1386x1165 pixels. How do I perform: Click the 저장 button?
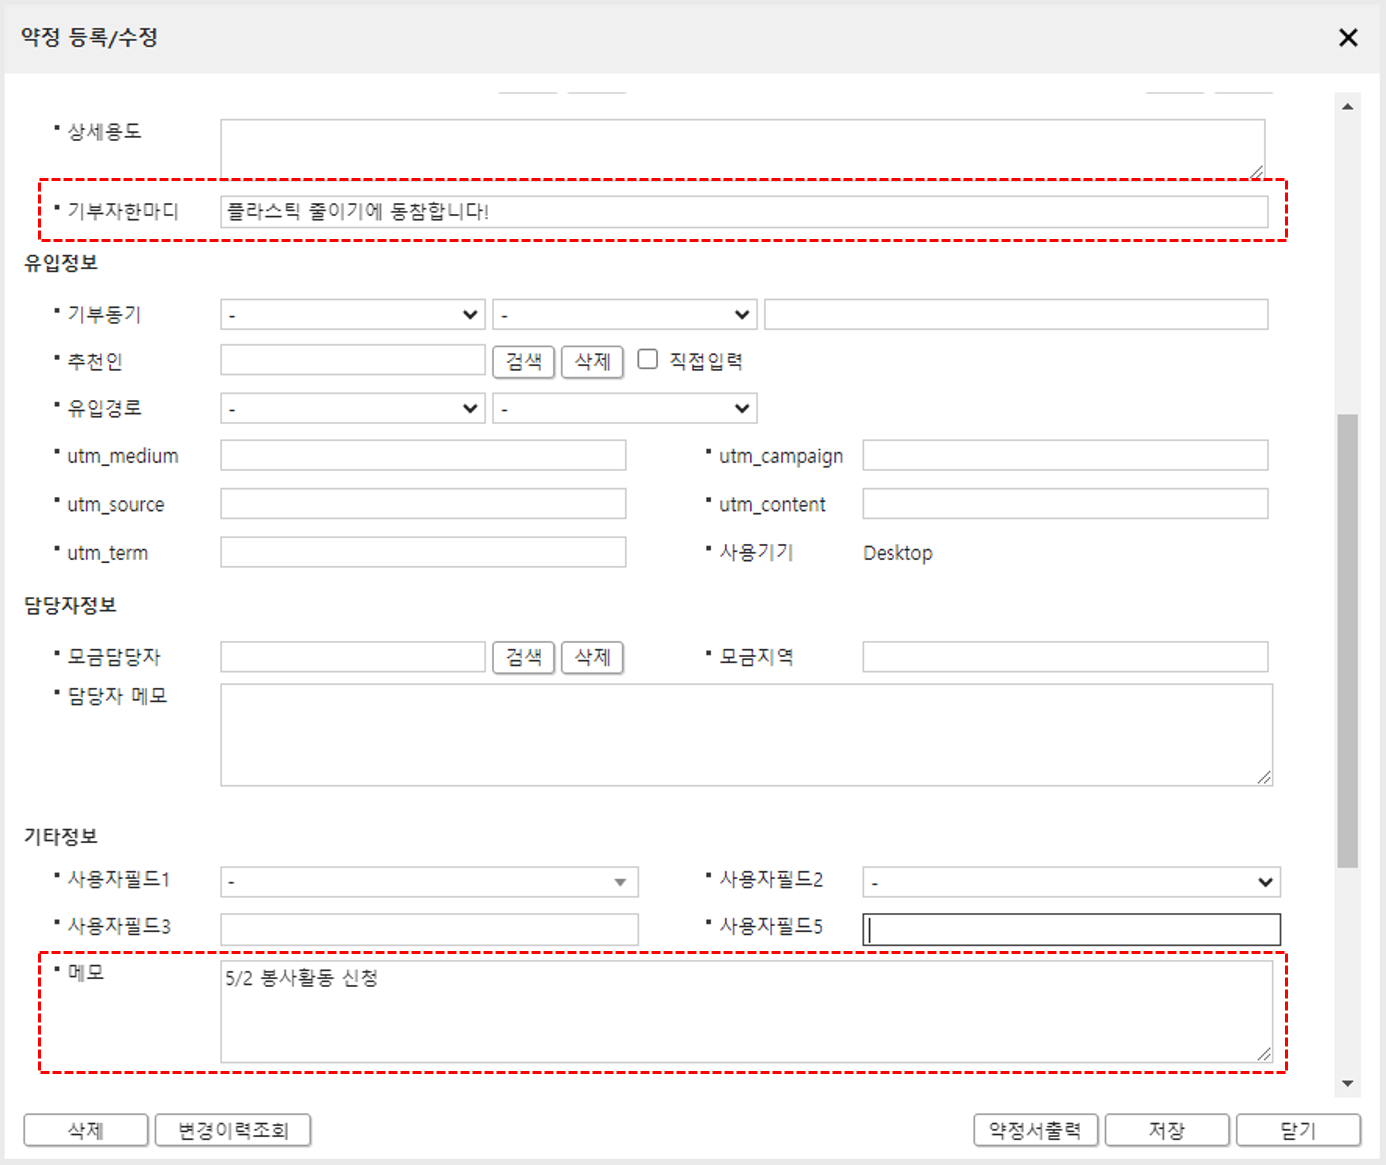1166,1130
